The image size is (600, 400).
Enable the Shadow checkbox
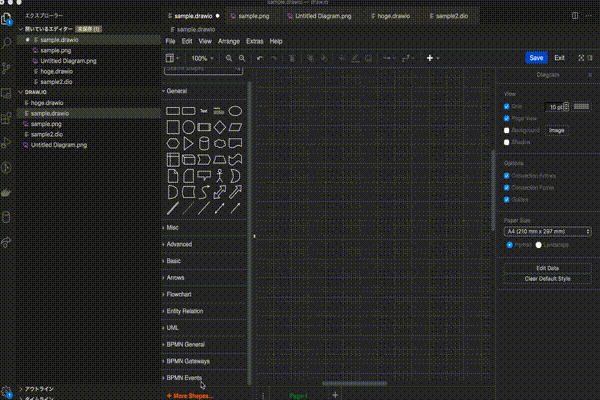pos(507,142)
